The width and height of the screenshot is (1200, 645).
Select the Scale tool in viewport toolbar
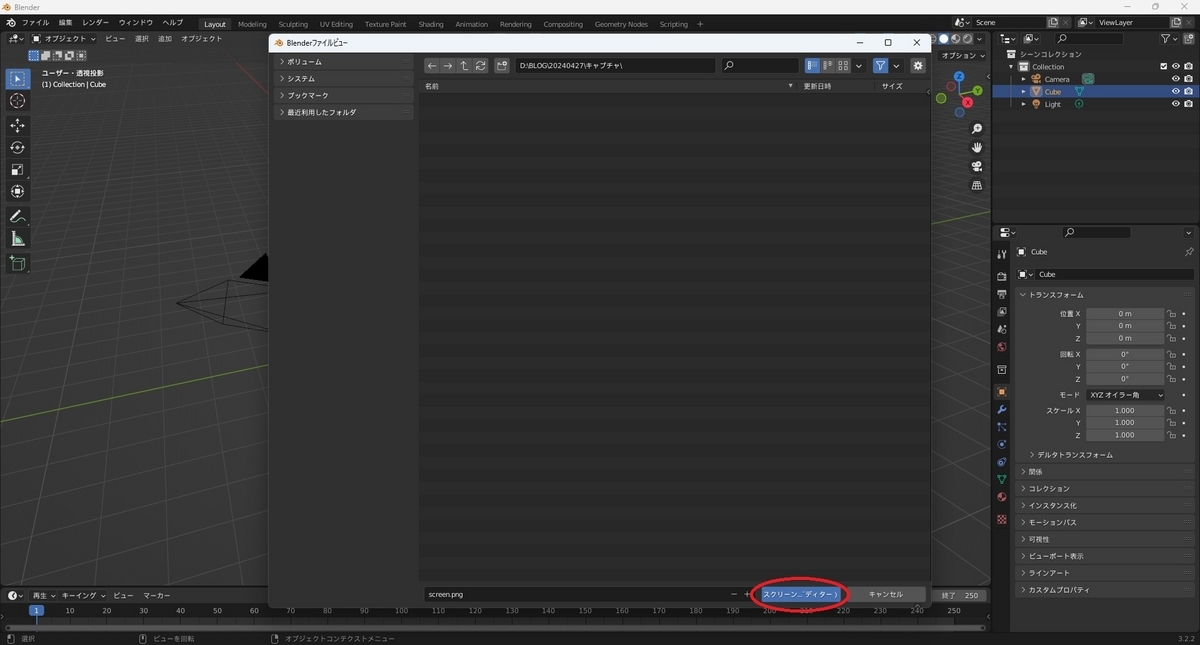[18, 169]
